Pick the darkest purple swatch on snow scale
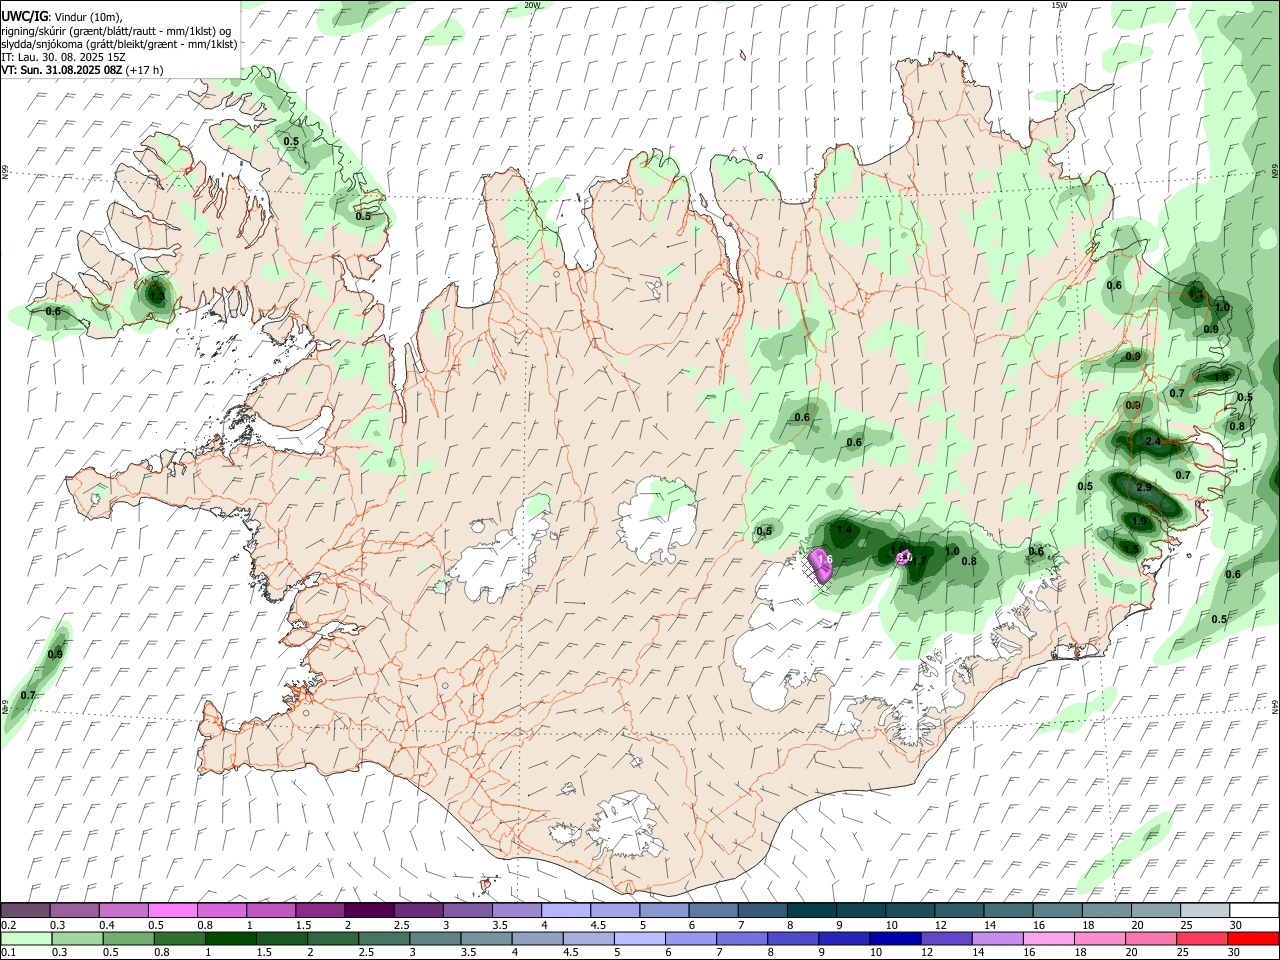The height and width of the screenshot is (960, 1280). coord(369,910)
